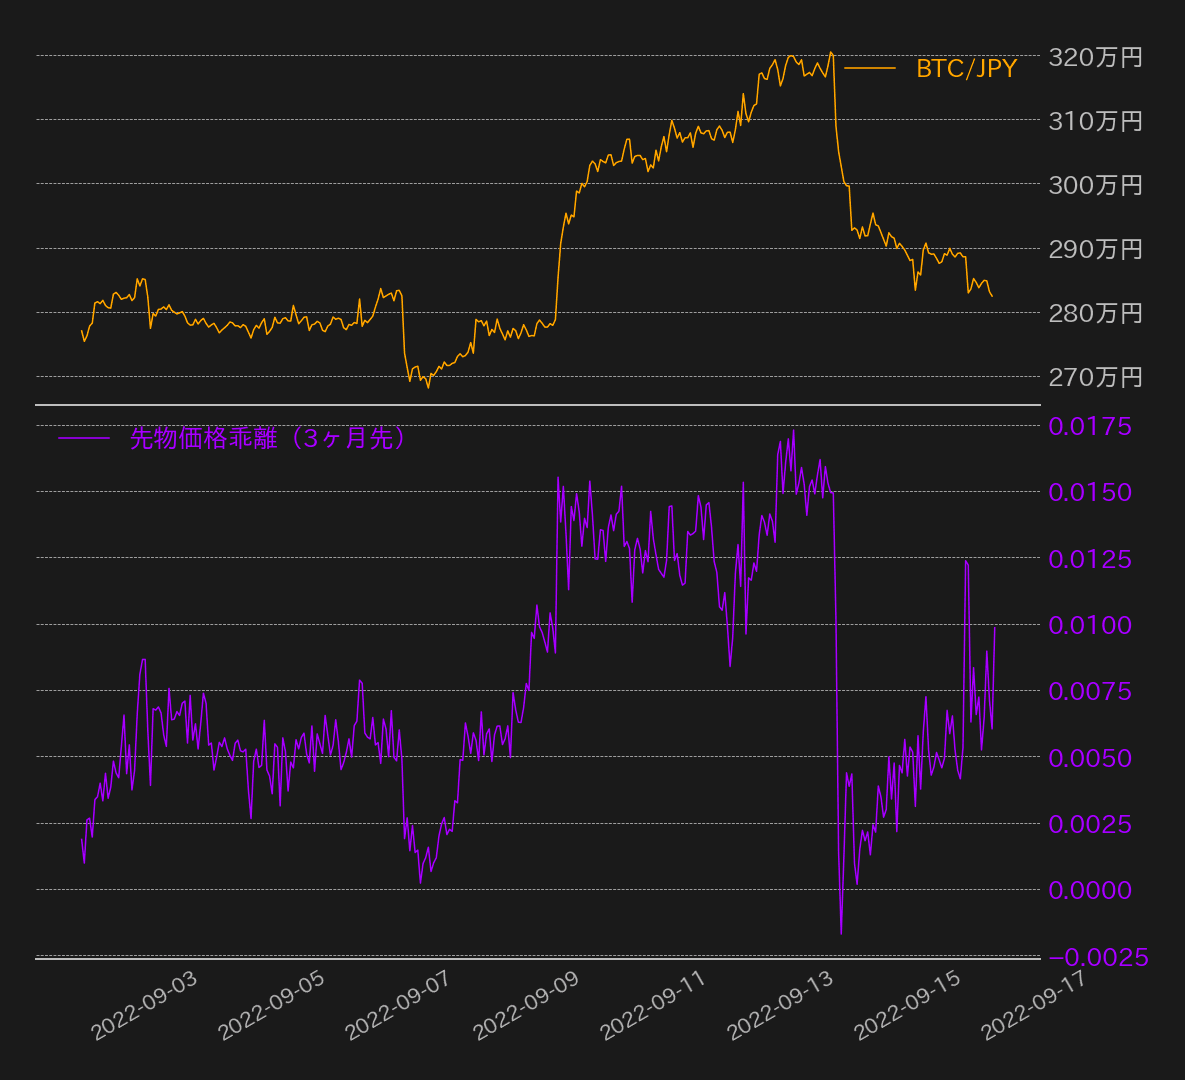The height and width of the screenshot is (1080, 1185).
Task: Click the 300万円 price axis label
Action: tap(1094, 185)
